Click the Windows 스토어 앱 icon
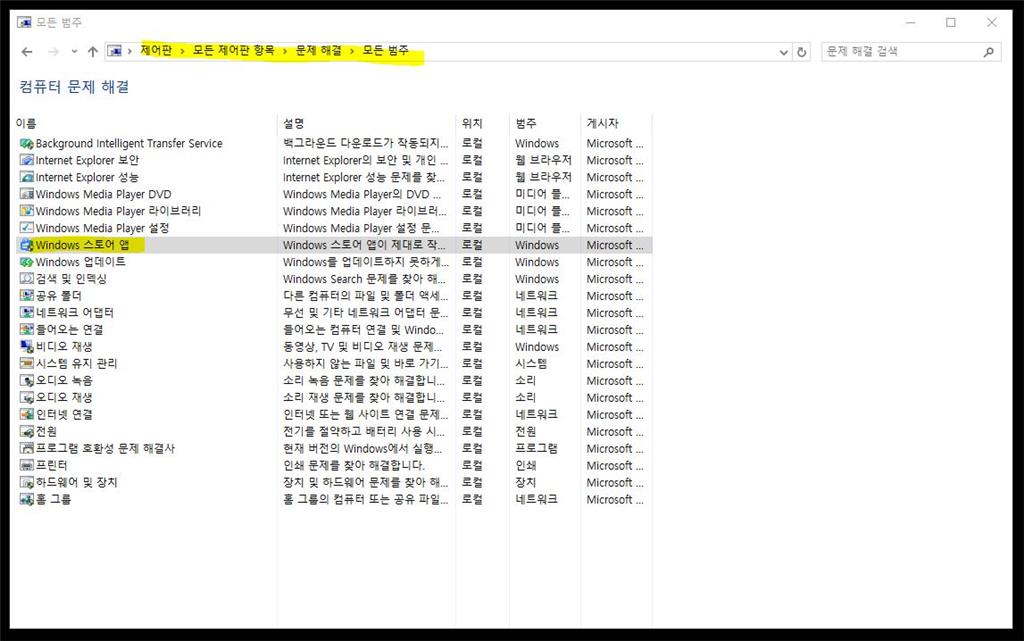 (27, 245)
